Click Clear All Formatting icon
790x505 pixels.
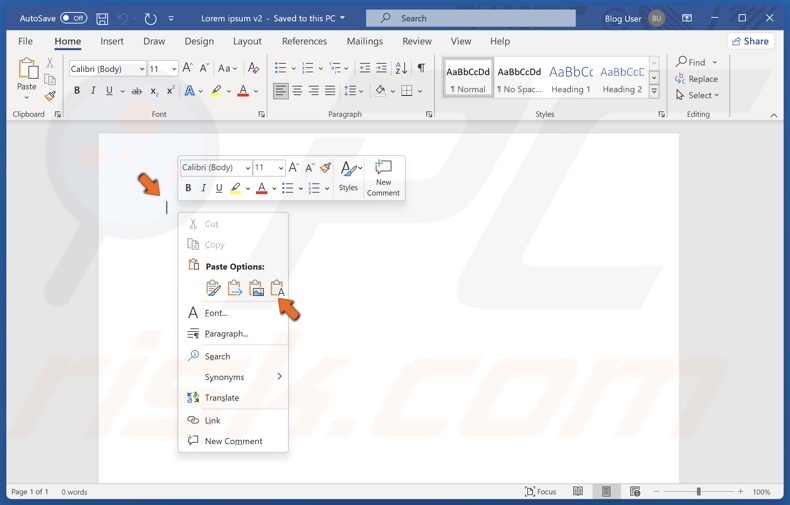tap(253, 68)
